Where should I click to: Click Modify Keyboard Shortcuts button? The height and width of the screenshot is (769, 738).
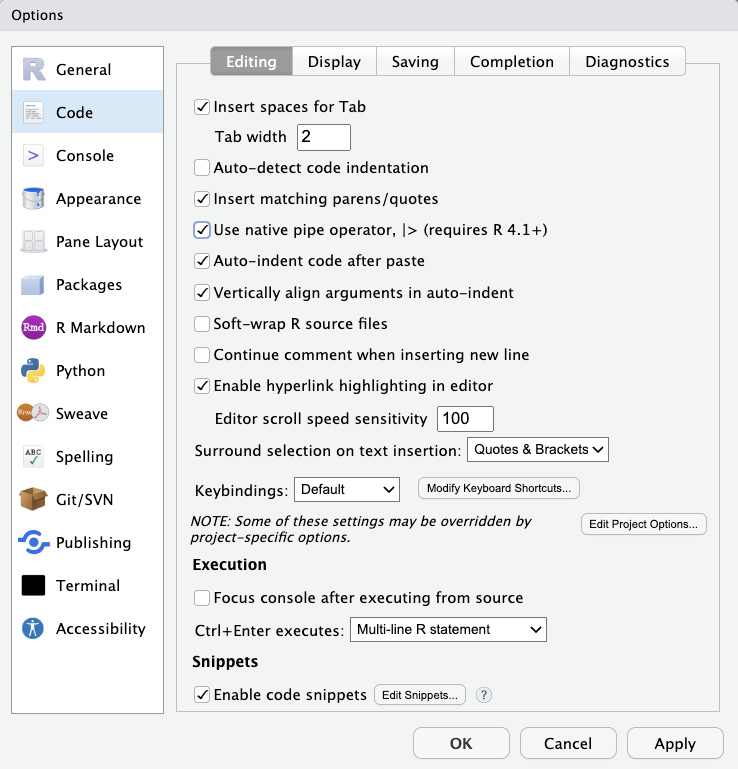(498, 489)
